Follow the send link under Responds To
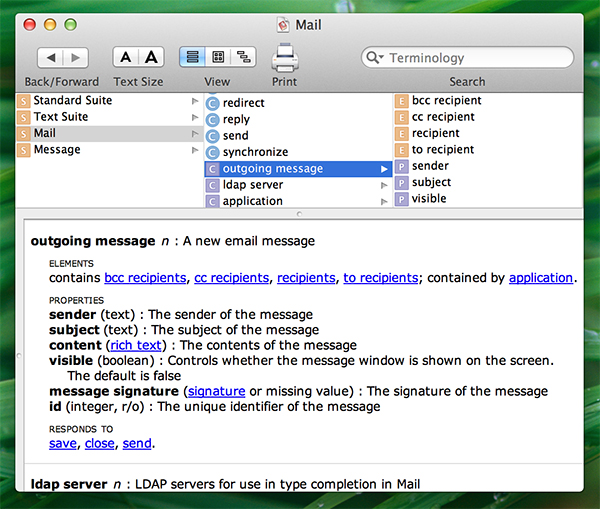Screen dimensions: 600x509 pyautogui.click(x=137, y=443)
